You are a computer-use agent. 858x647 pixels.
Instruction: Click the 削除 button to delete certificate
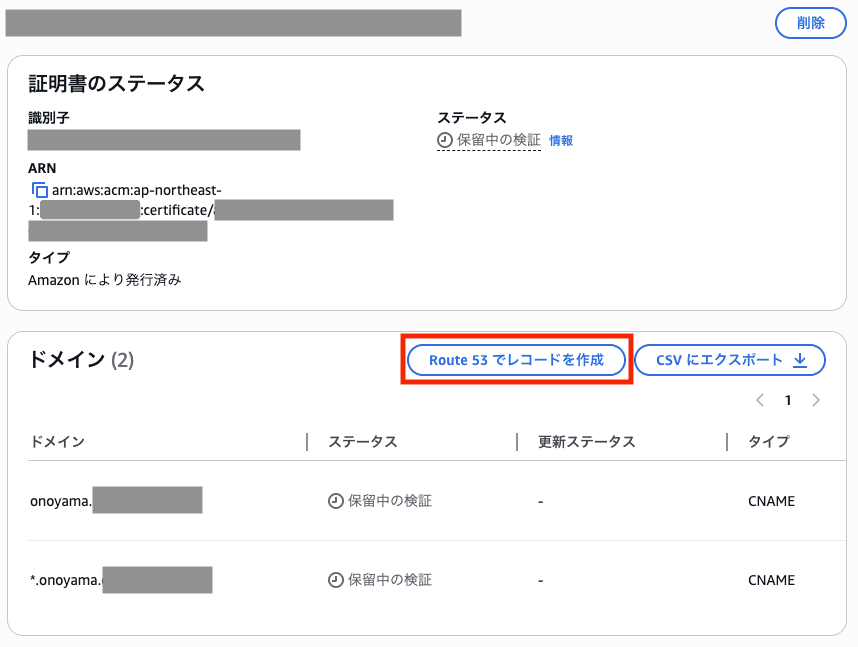810,23
